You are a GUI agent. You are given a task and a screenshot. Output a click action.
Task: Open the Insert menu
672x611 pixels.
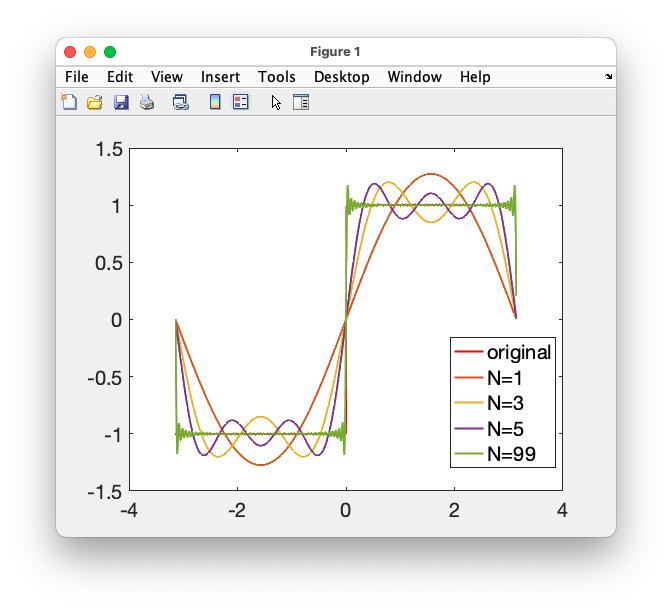pos(220,77)
